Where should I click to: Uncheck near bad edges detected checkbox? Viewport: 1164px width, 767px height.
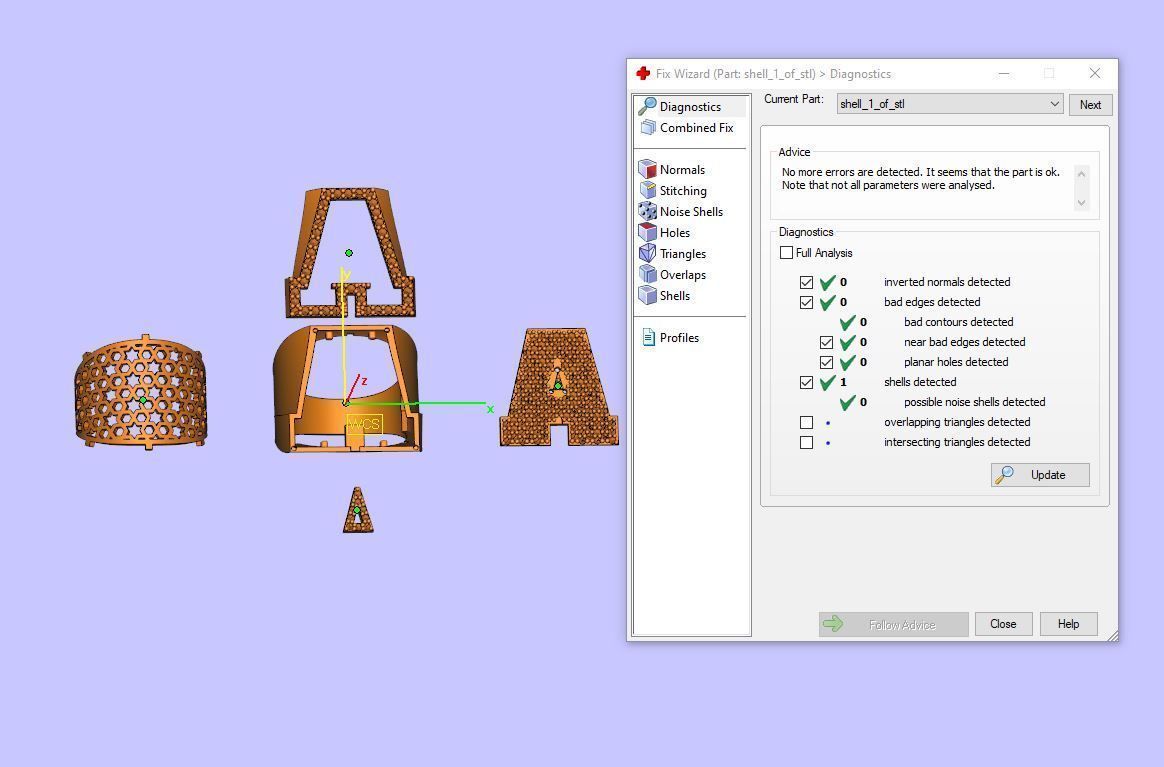[826, 342]
